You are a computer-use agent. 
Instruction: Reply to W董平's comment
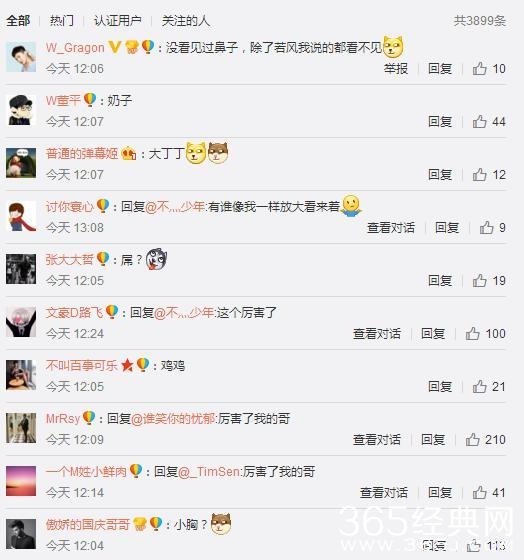coord(440,121)
